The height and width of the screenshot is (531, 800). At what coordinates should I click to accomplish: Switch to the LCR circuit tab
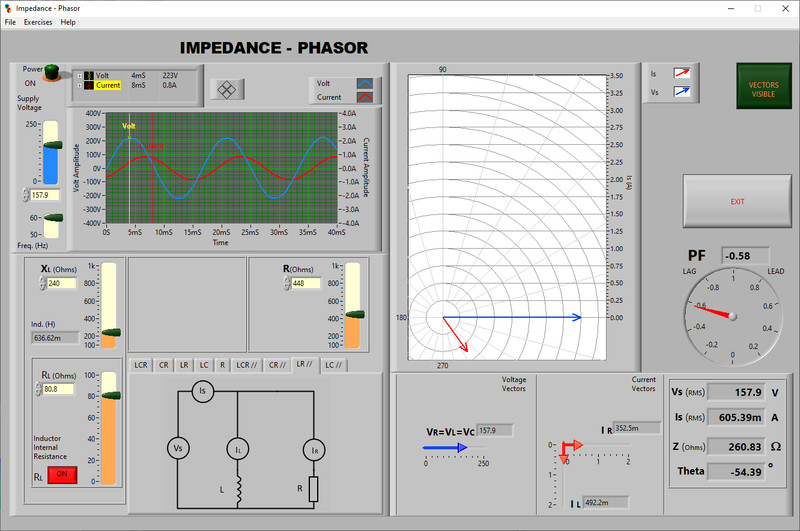141,365
